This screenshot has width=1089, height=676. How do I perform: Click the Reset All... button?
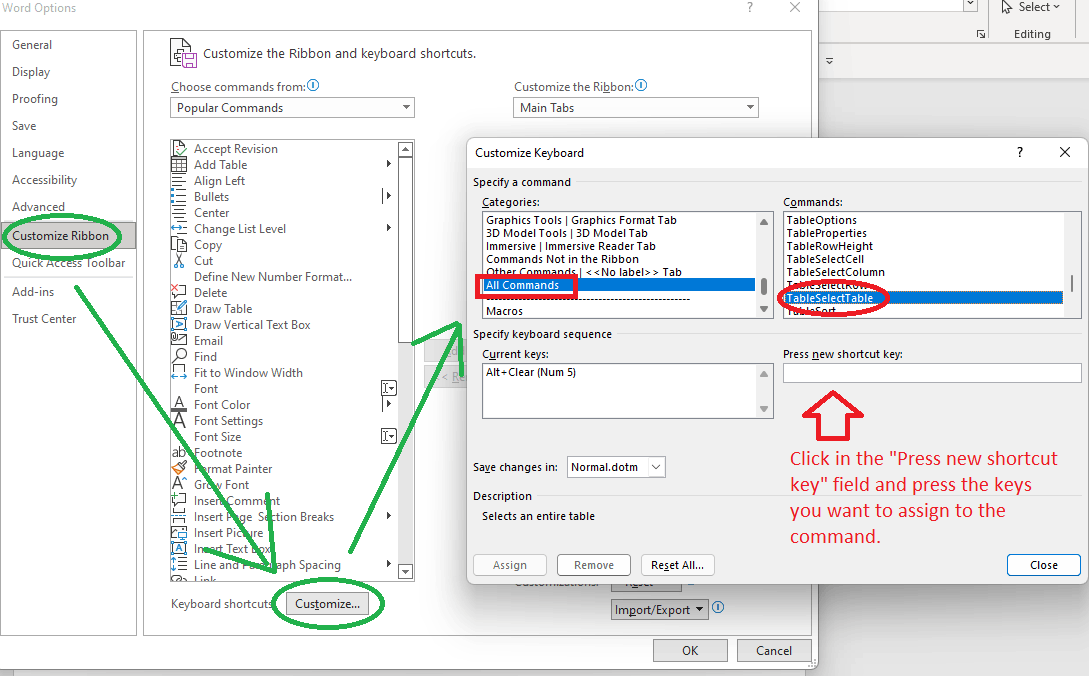click(677, 565)
